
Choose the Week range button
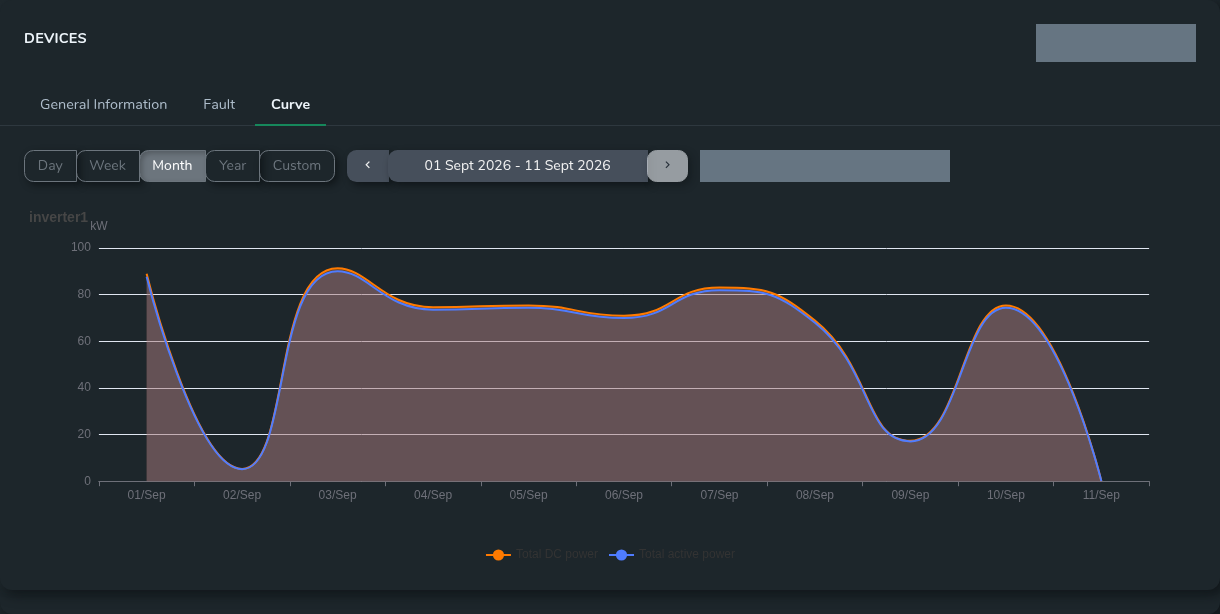[108, 166]
